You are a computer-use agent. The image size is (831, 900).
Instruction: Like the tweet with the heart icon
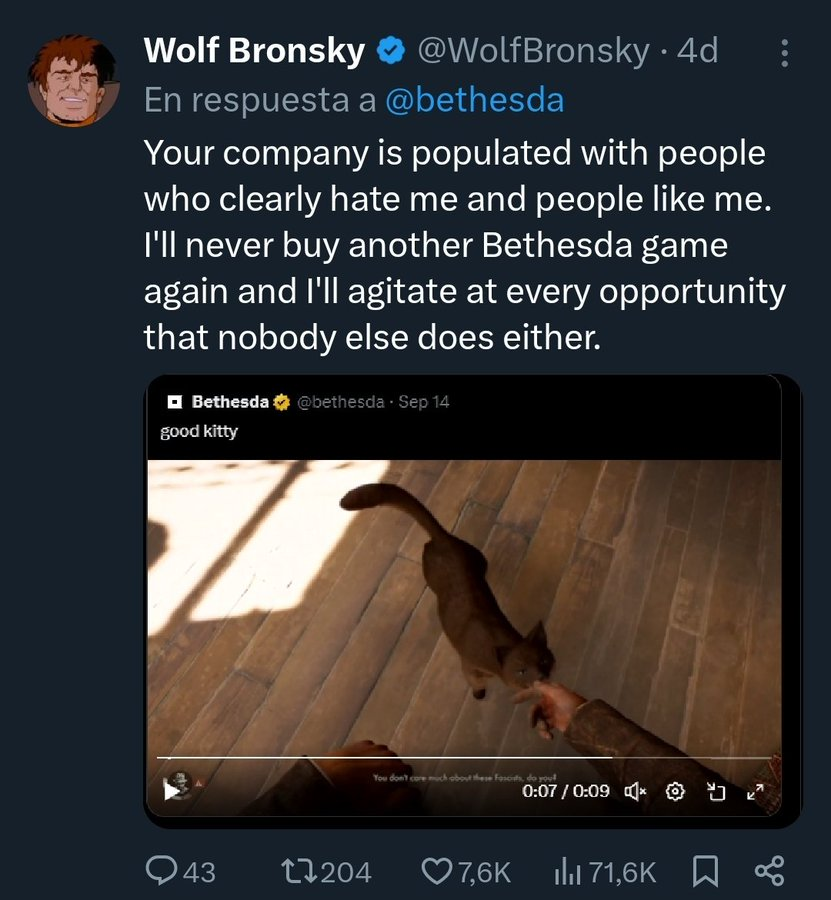437,872
